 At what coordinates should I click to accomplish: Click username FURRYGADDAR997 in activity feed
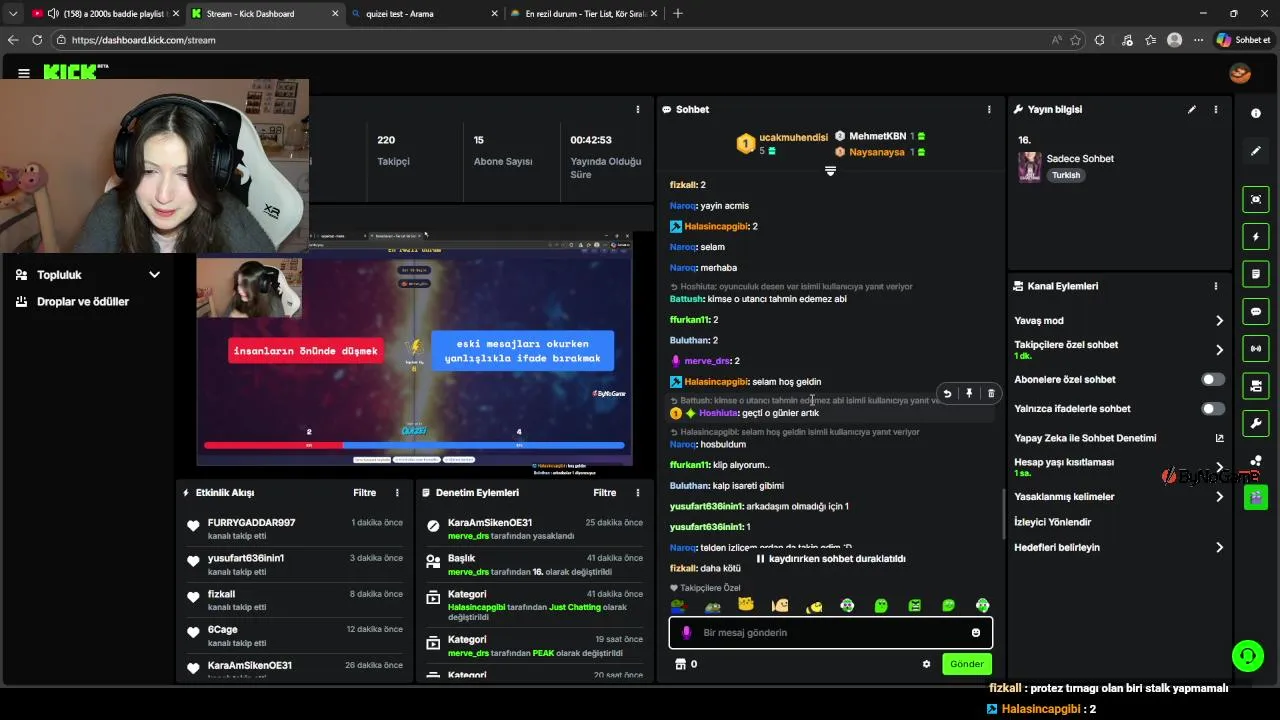tap(251, 523)
